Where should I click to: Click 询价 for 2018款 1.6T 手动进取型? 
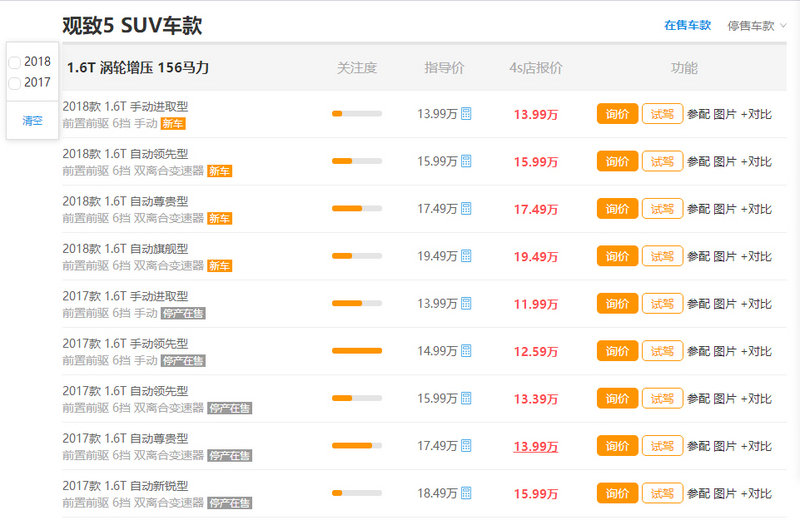point(617,114)
